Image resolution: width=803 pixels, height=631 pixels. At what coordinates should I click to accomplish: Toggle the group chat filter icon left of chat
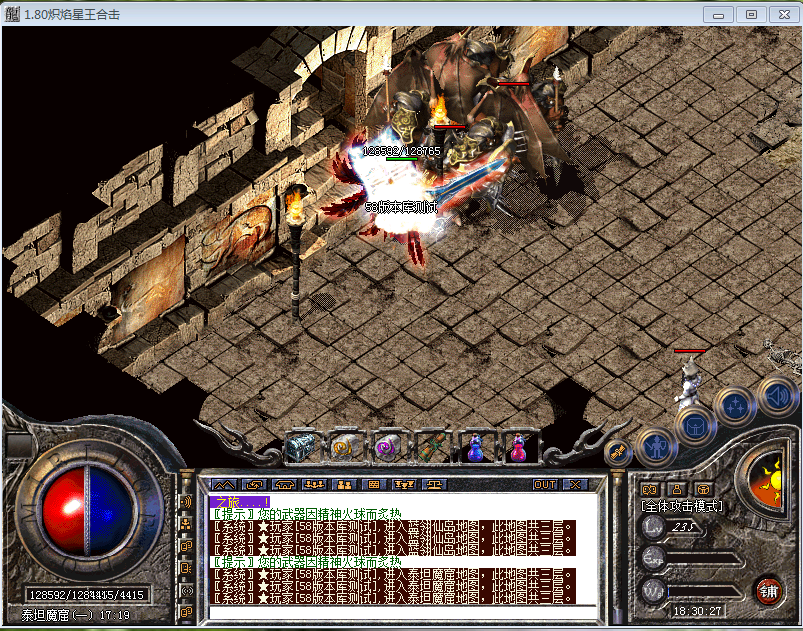[186, 523]
